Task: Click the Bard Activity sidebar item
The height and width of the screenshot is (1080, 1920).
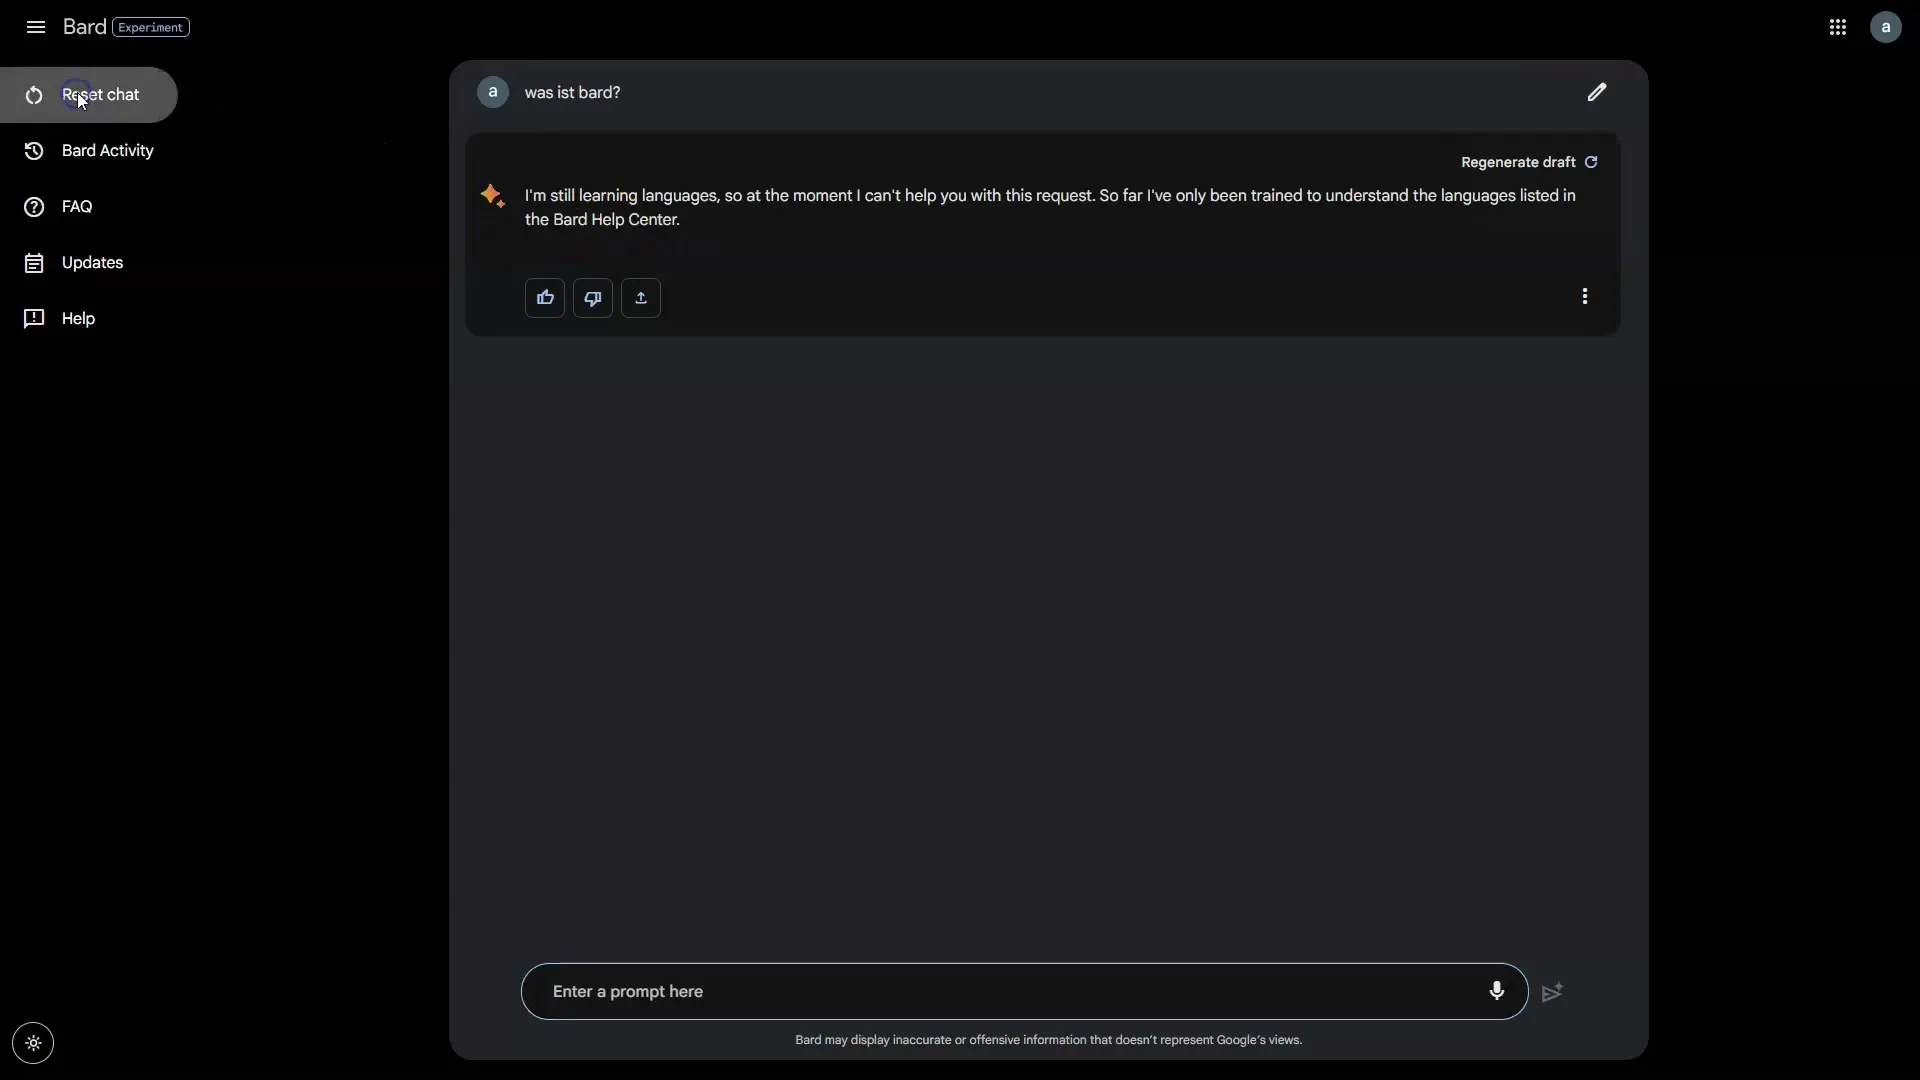Action: pyautogui.click(x=107, y=149)
